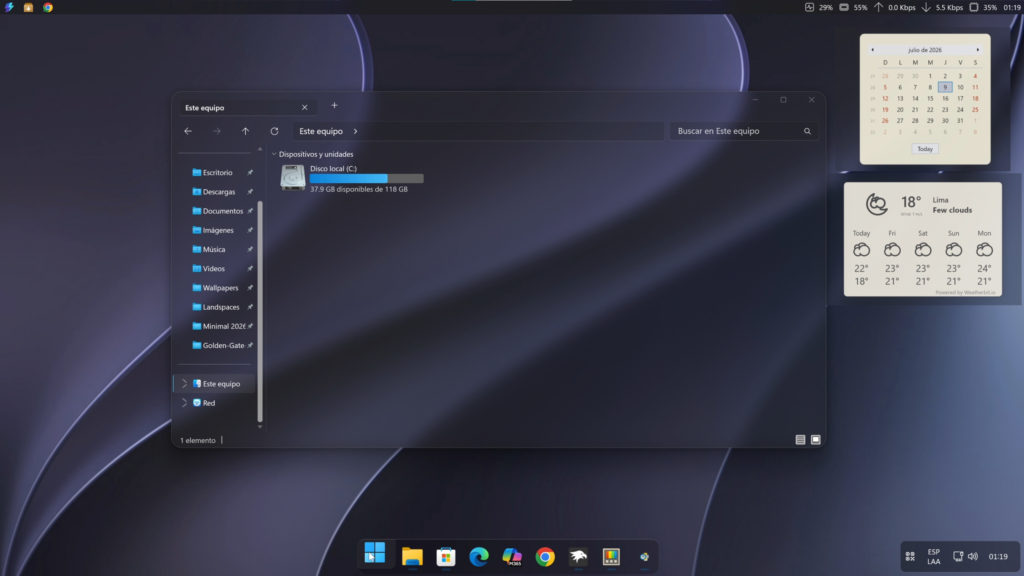Open Microsoft Edge from the taskbar
The width and height of the screenshot is (1024, 576).
pos(479,556)
